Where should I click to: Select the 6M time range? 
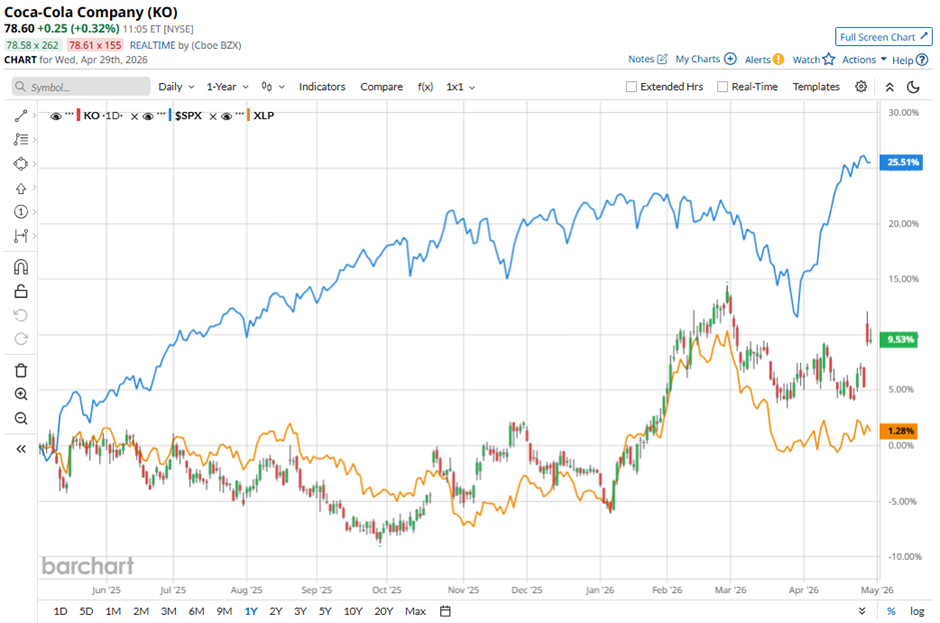click(x=196, y=611)
